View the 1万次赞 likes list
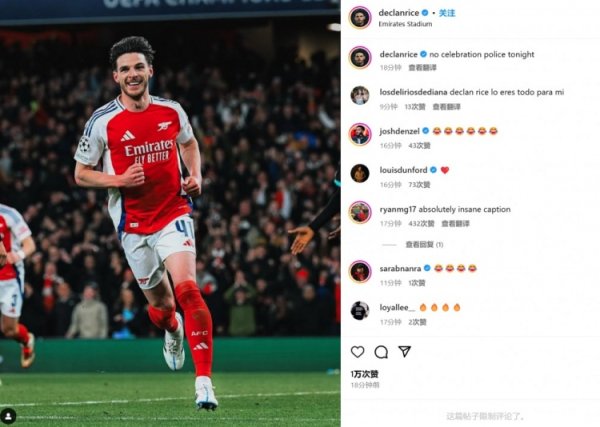 pos(364,374)
